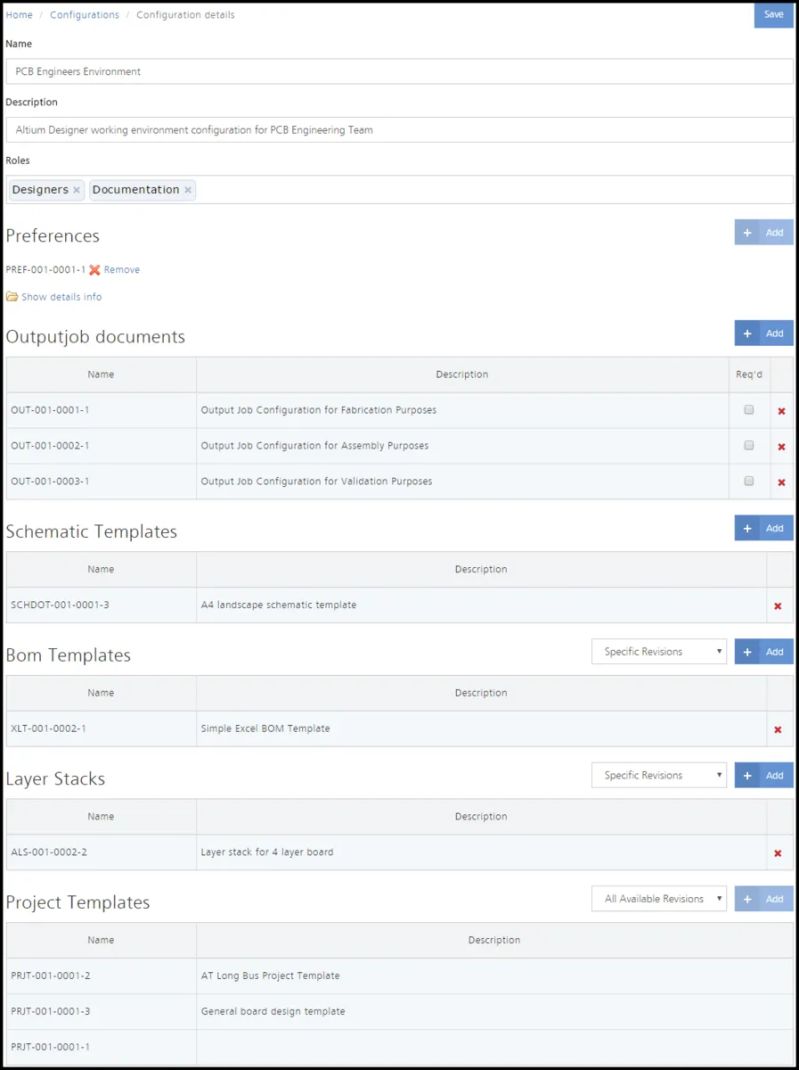799x1070 pixels.
Task: Click Assembly Purposes output job description
Action: pos(315,446)
